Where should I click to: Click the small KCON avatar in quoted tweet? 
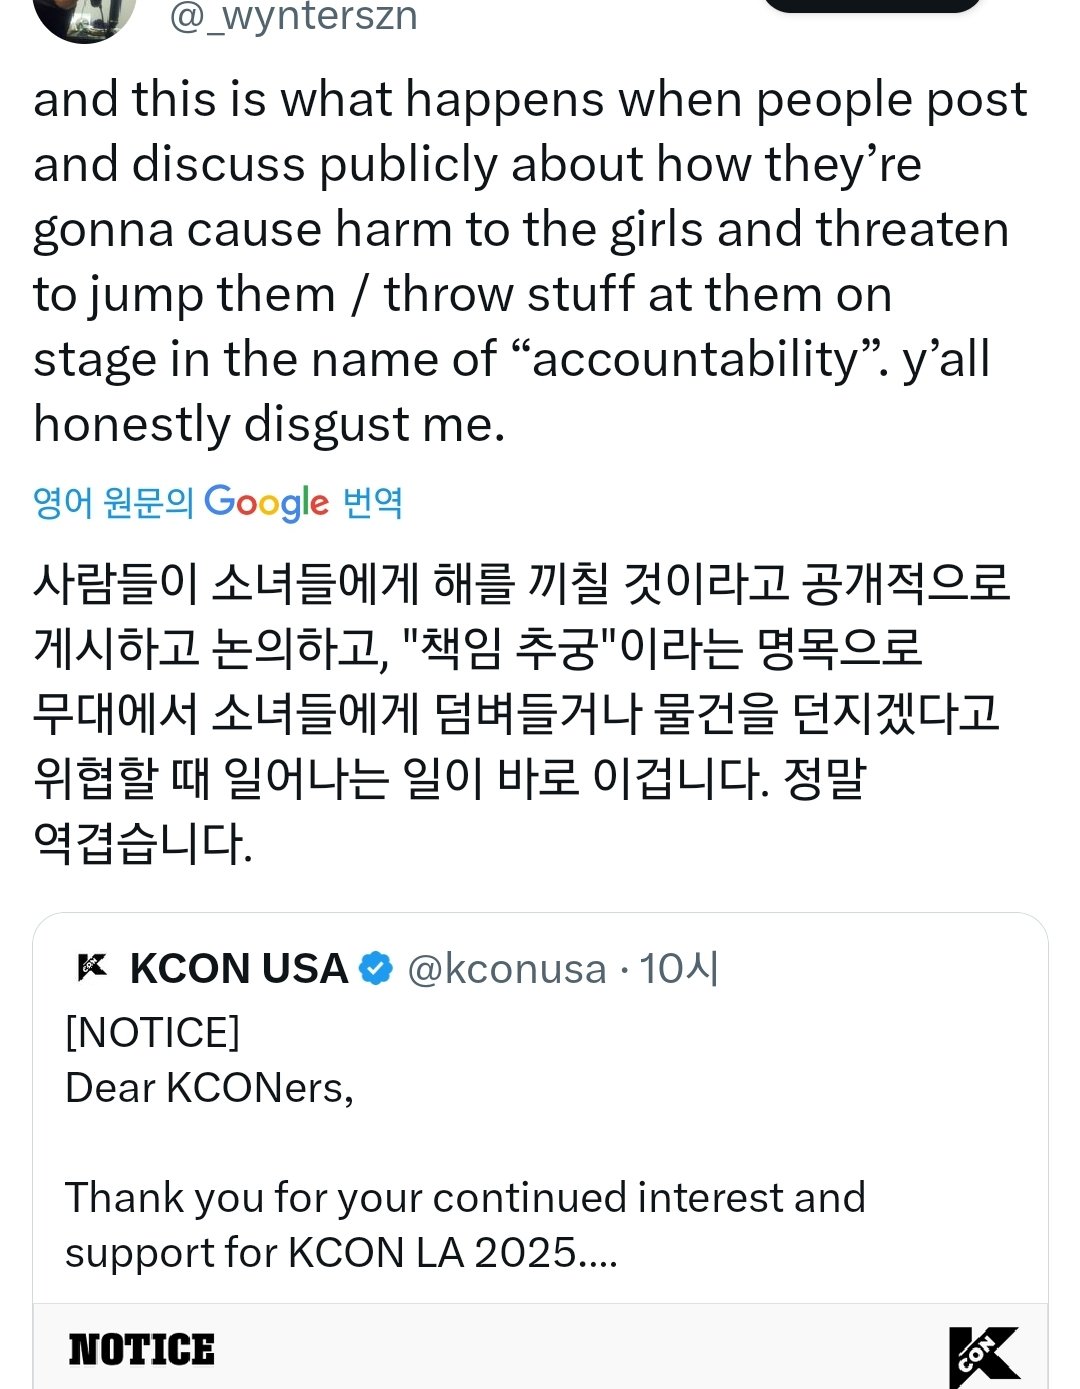92,967
